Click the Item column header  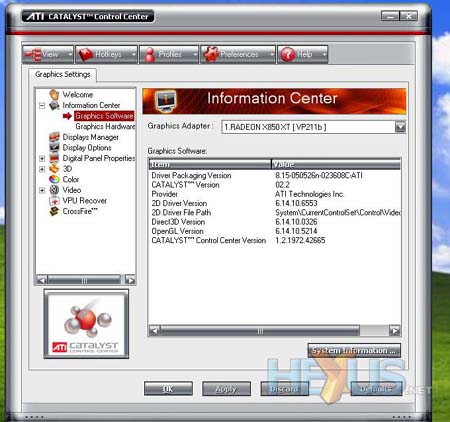click(x=210, y=164)
